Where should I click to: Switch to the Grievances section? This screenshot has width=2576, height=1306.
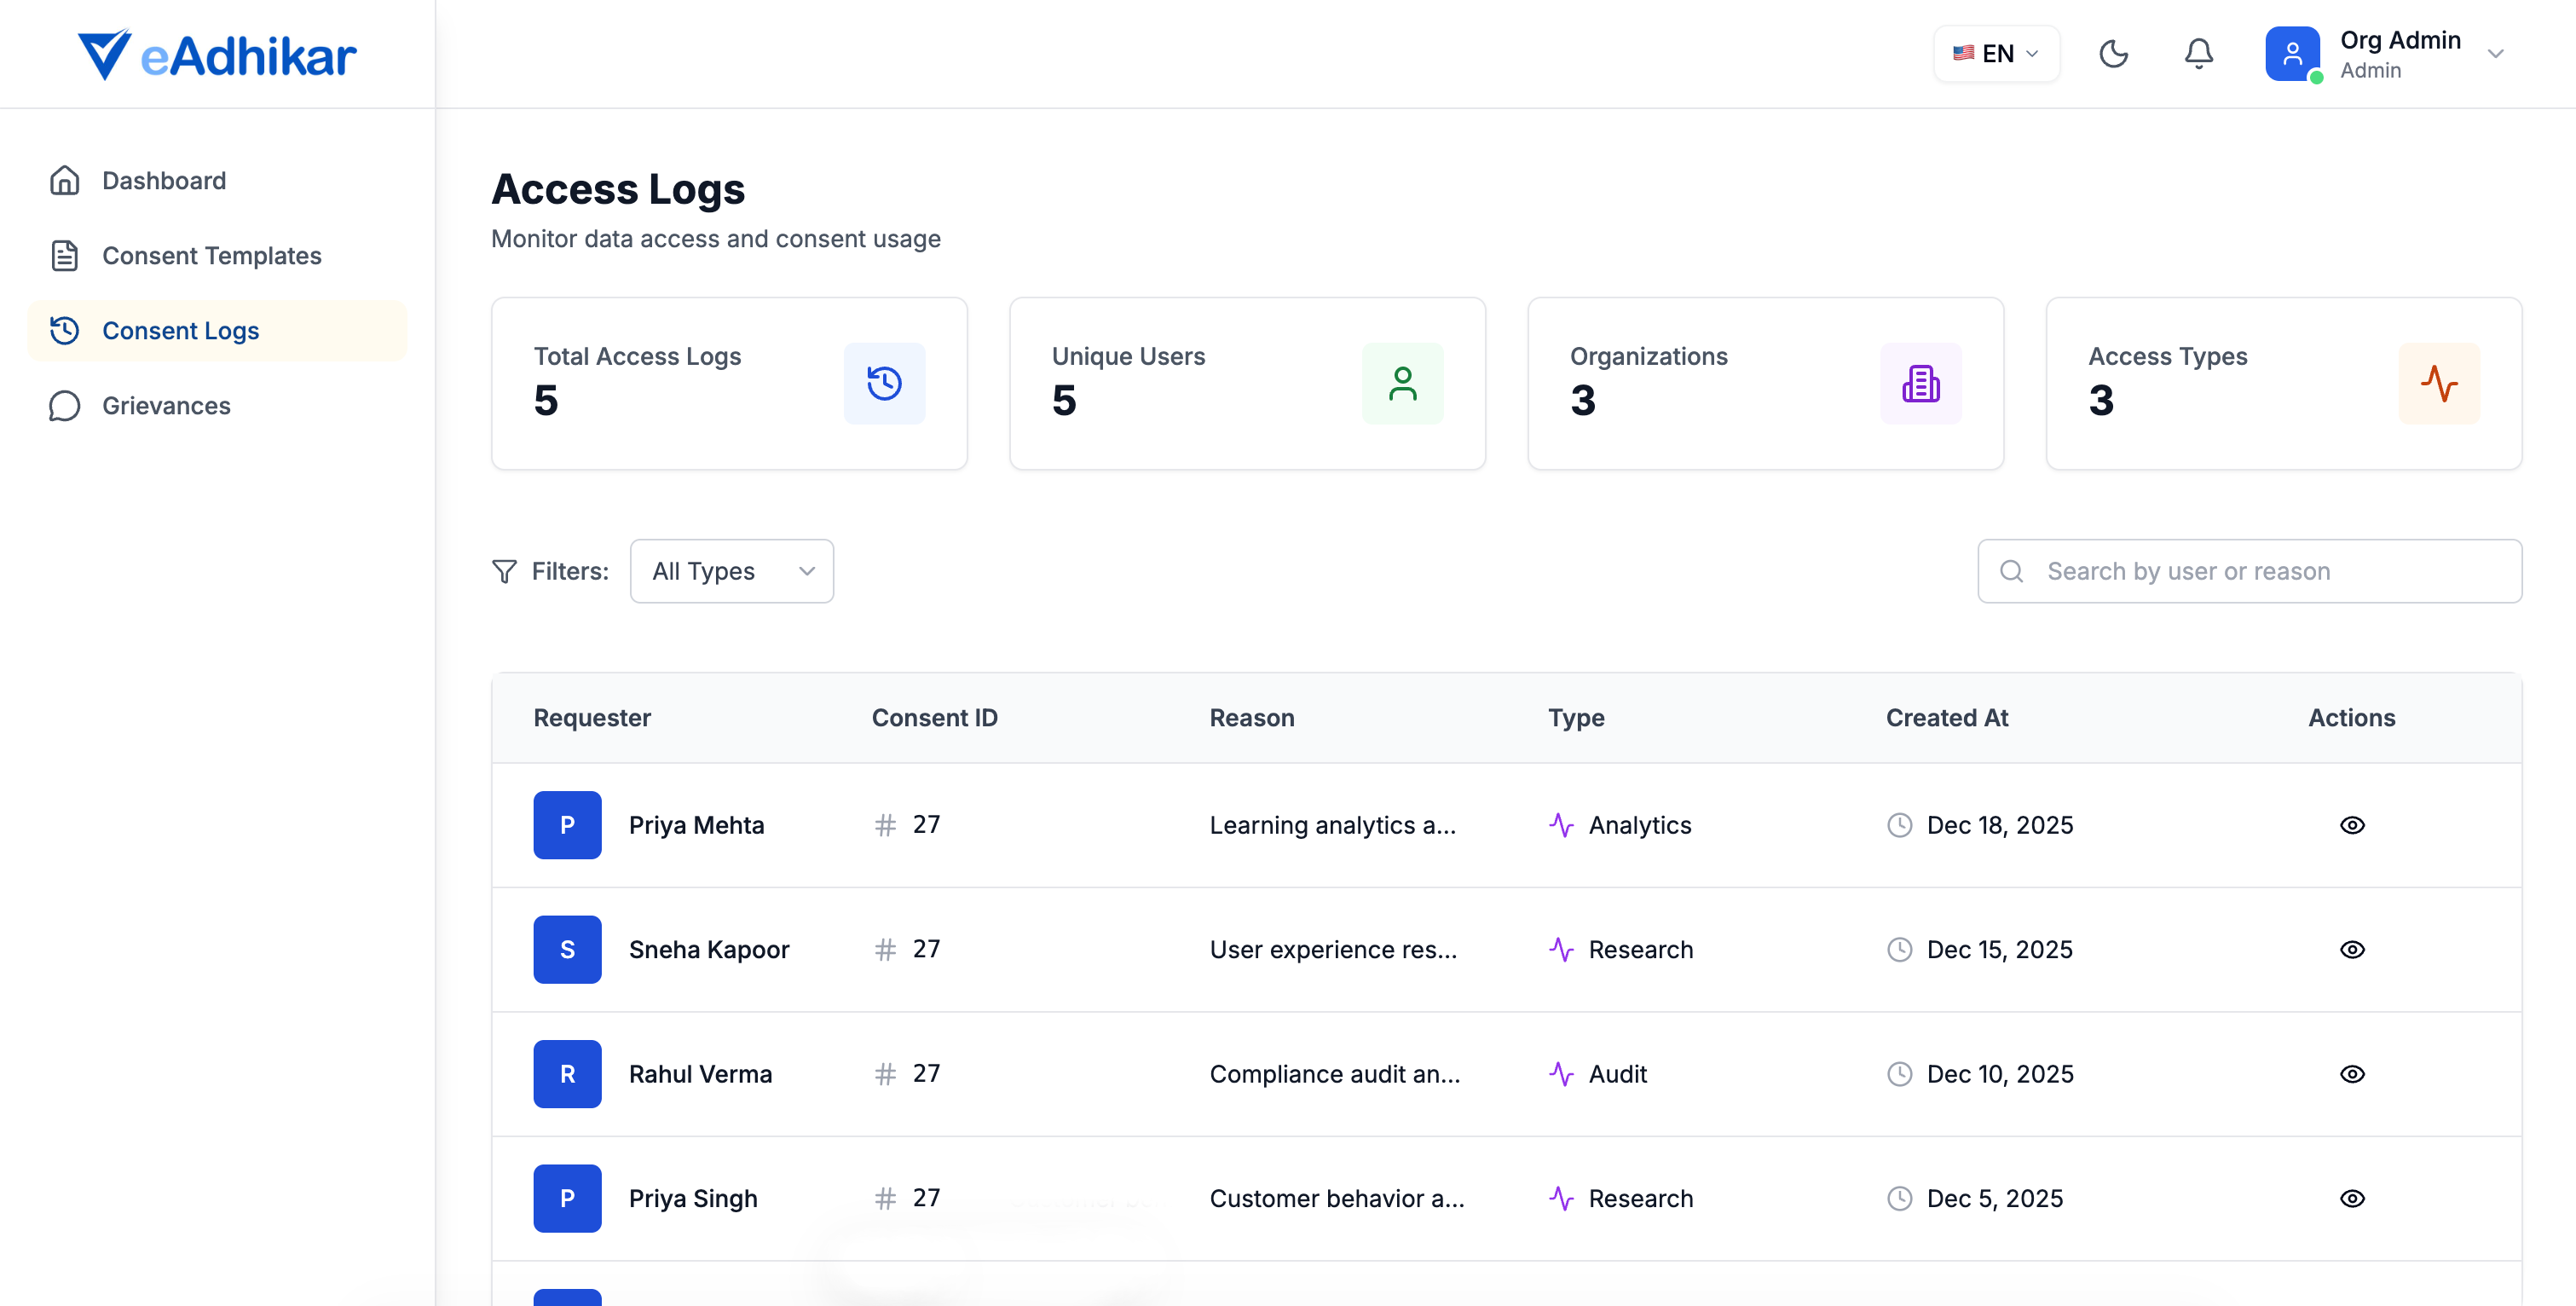click(x=166, y=406)
